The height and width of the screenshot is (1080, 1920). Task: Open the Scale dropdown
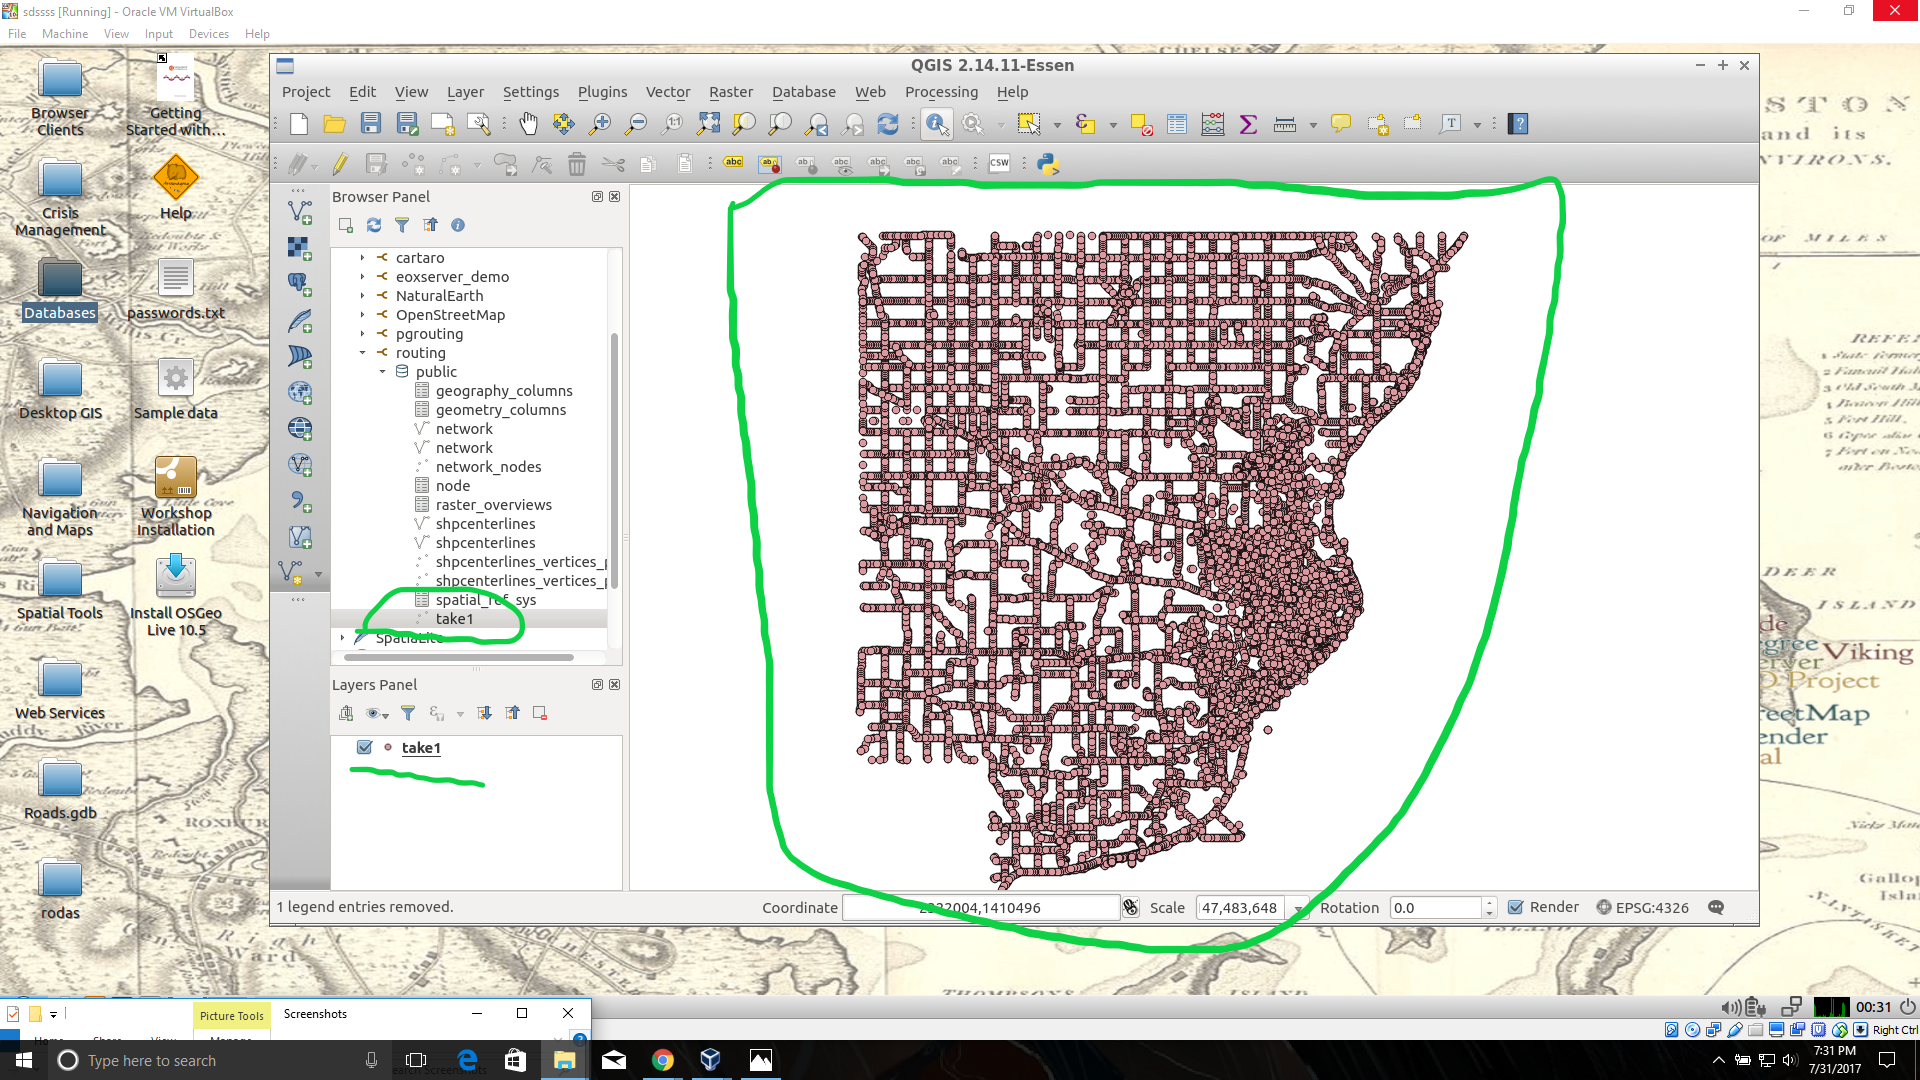[1298, 908]
